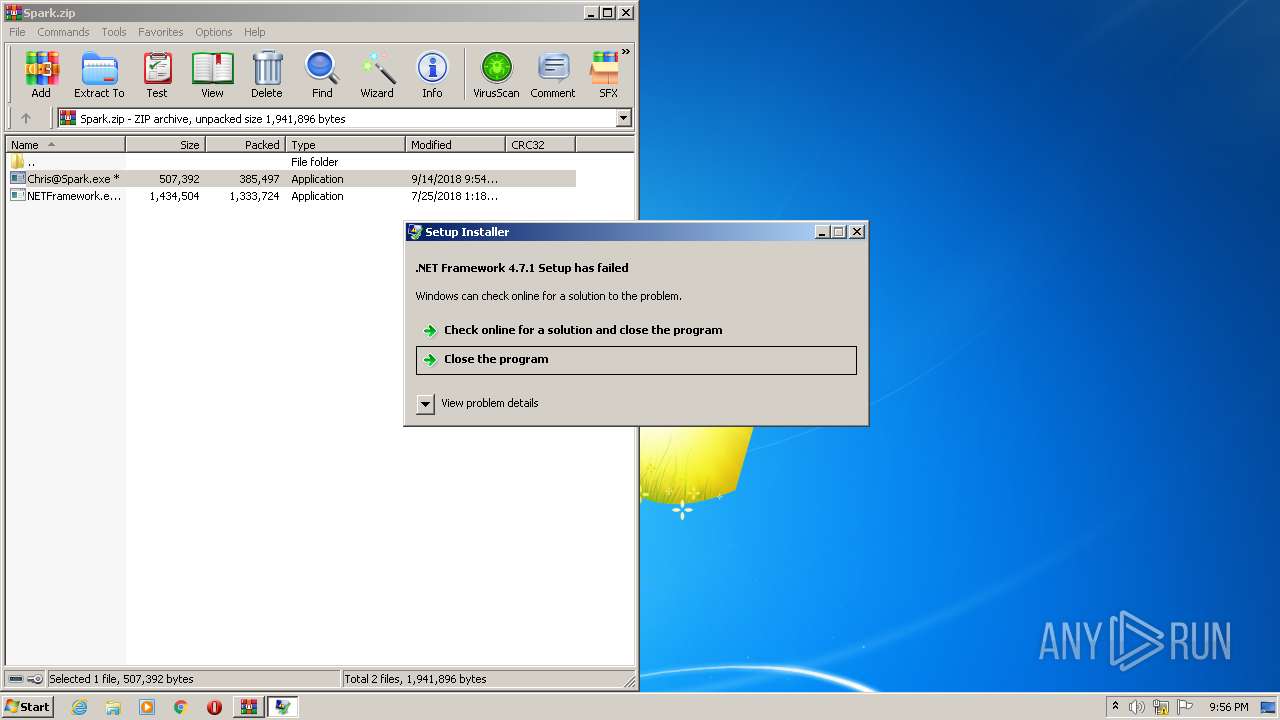Screen dimensions: 1280x720
Task: Select NETFramework.e... file row
Action: pos(291,196)
